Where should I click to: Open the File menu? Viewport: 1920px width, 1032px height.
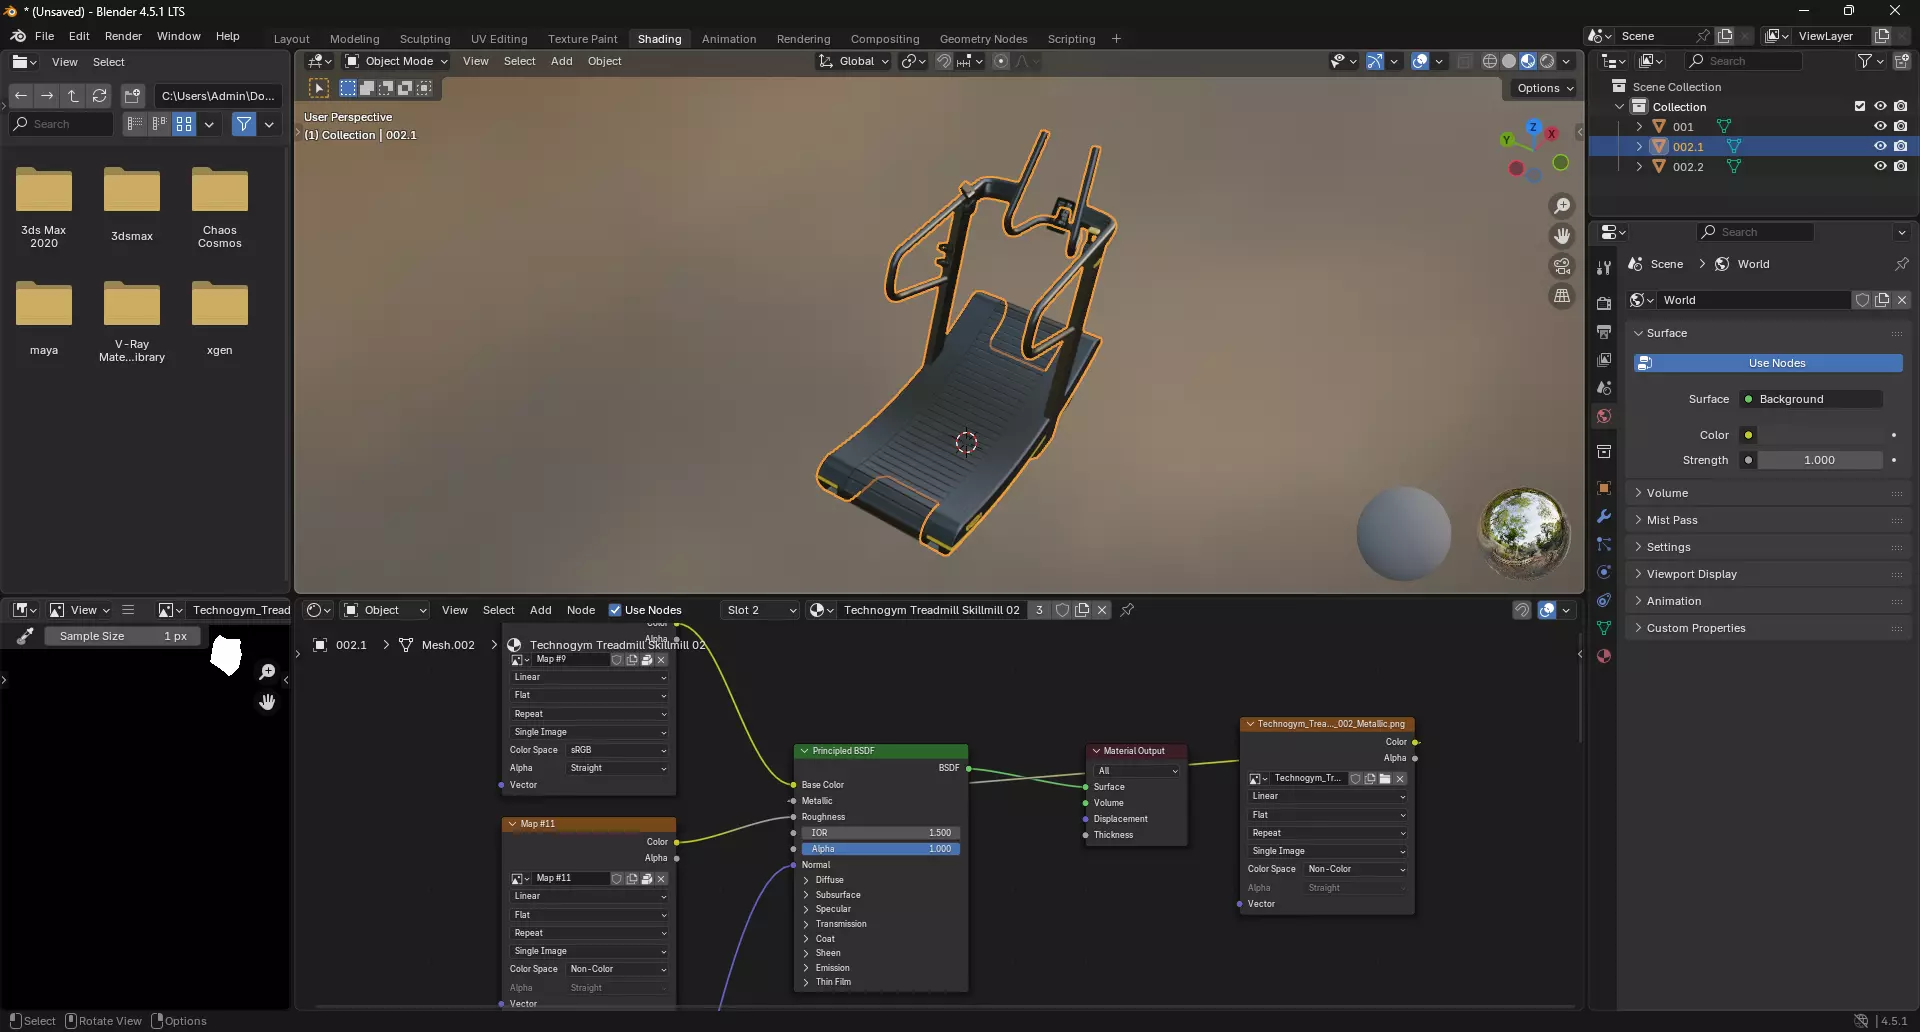[x=44, y=36]
